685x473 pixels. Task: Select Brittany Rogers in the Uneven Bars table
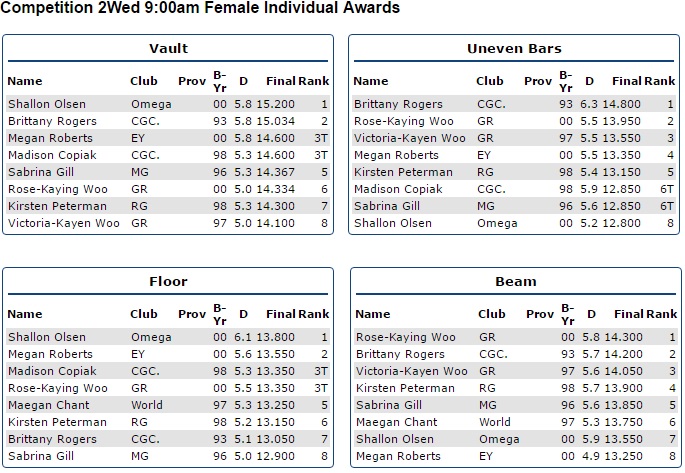[395, 104]
